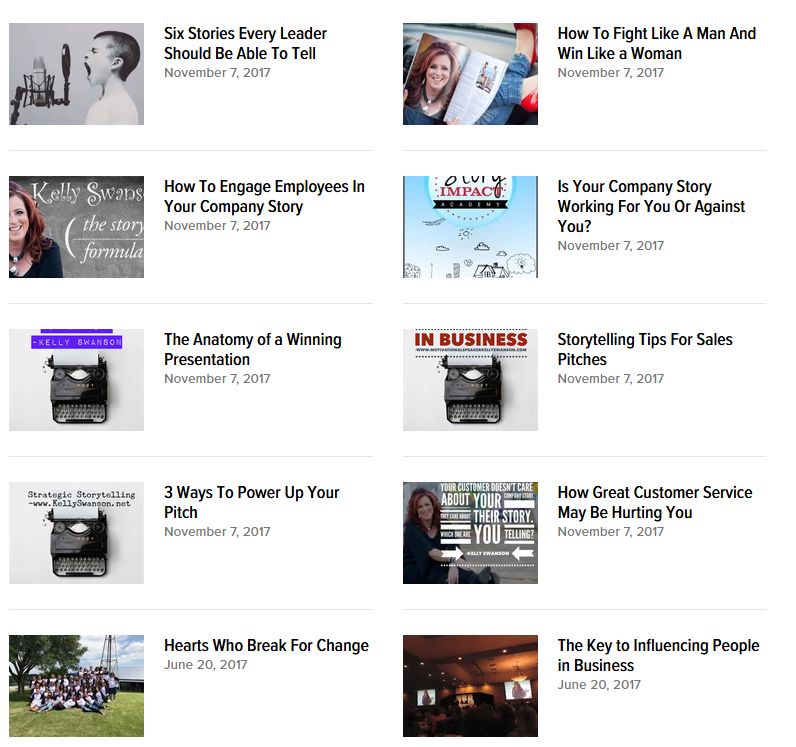This screenshot has width=796, height=747.
Task: Click the date under 'Storytelling Tips For Sales Pitches'
Action: click(x=611, y=379)
